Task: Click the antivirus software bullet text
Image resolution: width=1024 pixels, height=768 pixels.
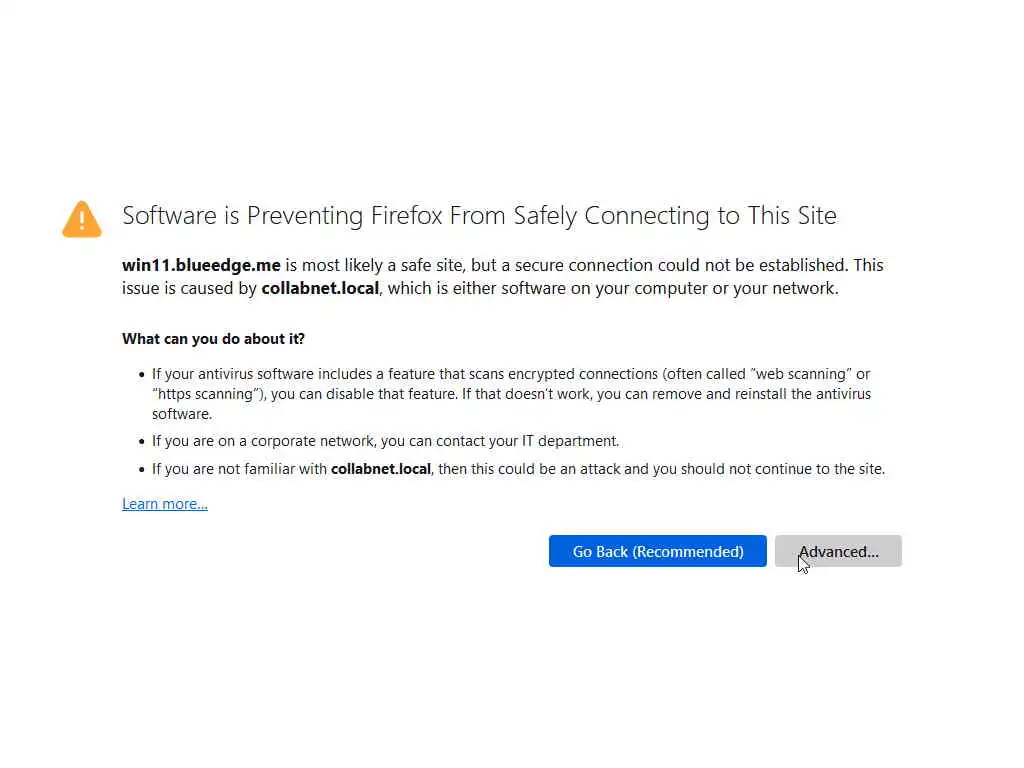Action: [x=400, y=374]
